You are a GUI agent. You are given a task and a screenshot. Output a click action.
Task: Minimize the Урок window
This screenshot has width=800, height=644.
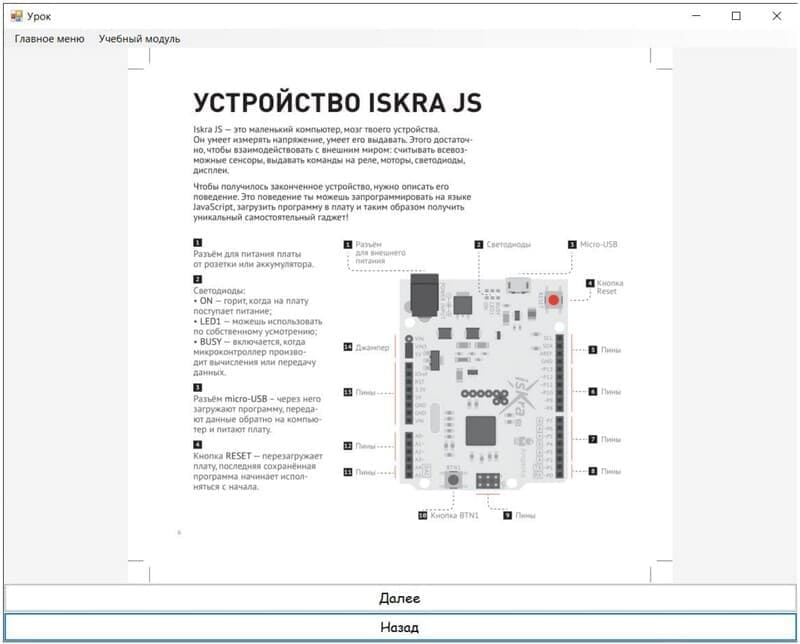coord(696,16)
